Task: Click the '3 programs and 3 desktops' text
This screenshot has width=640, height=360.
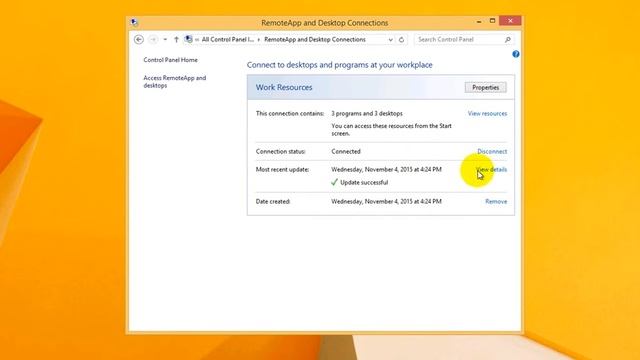Action: pyautogui.click(x=367, y=113)
